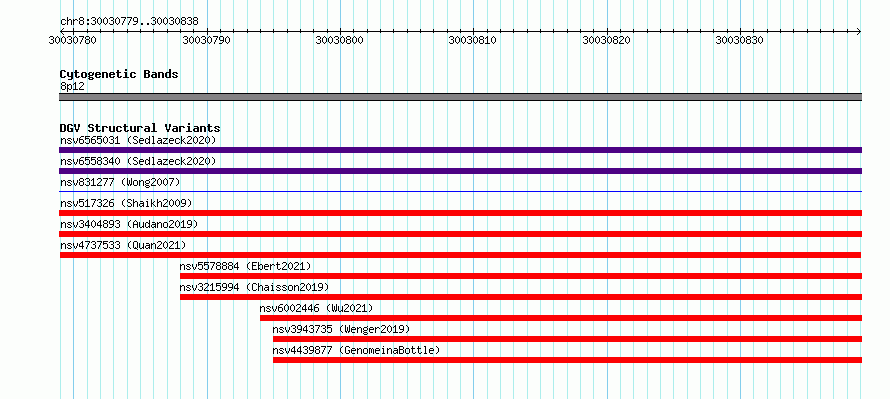890x399 pixels.
Task: Click the red bar under nsv3404893
Action: (460, 234)
